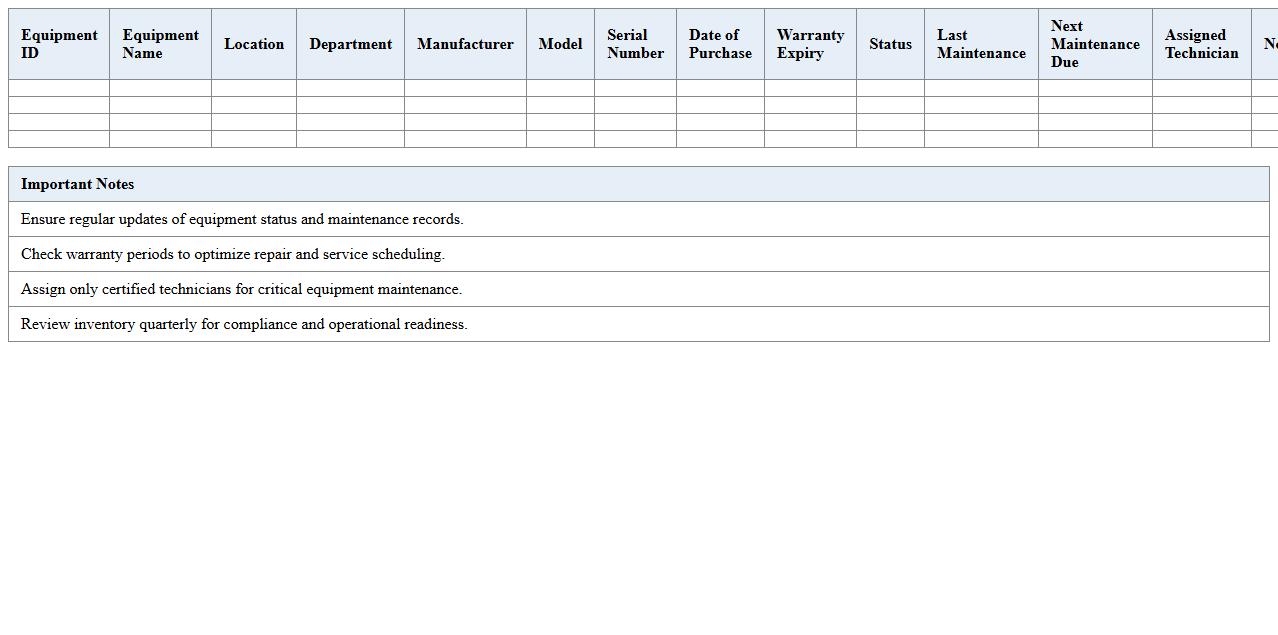Click the Last Maintenance header
This screenshot has width=1278, height=635.
(x=981, y=44)
